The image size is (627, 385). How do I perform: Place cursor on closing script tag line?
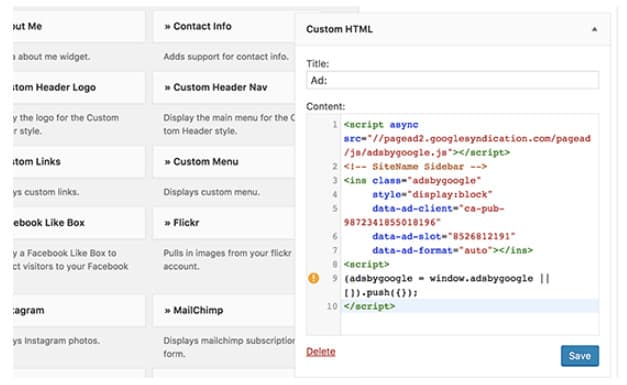(470, 306)
